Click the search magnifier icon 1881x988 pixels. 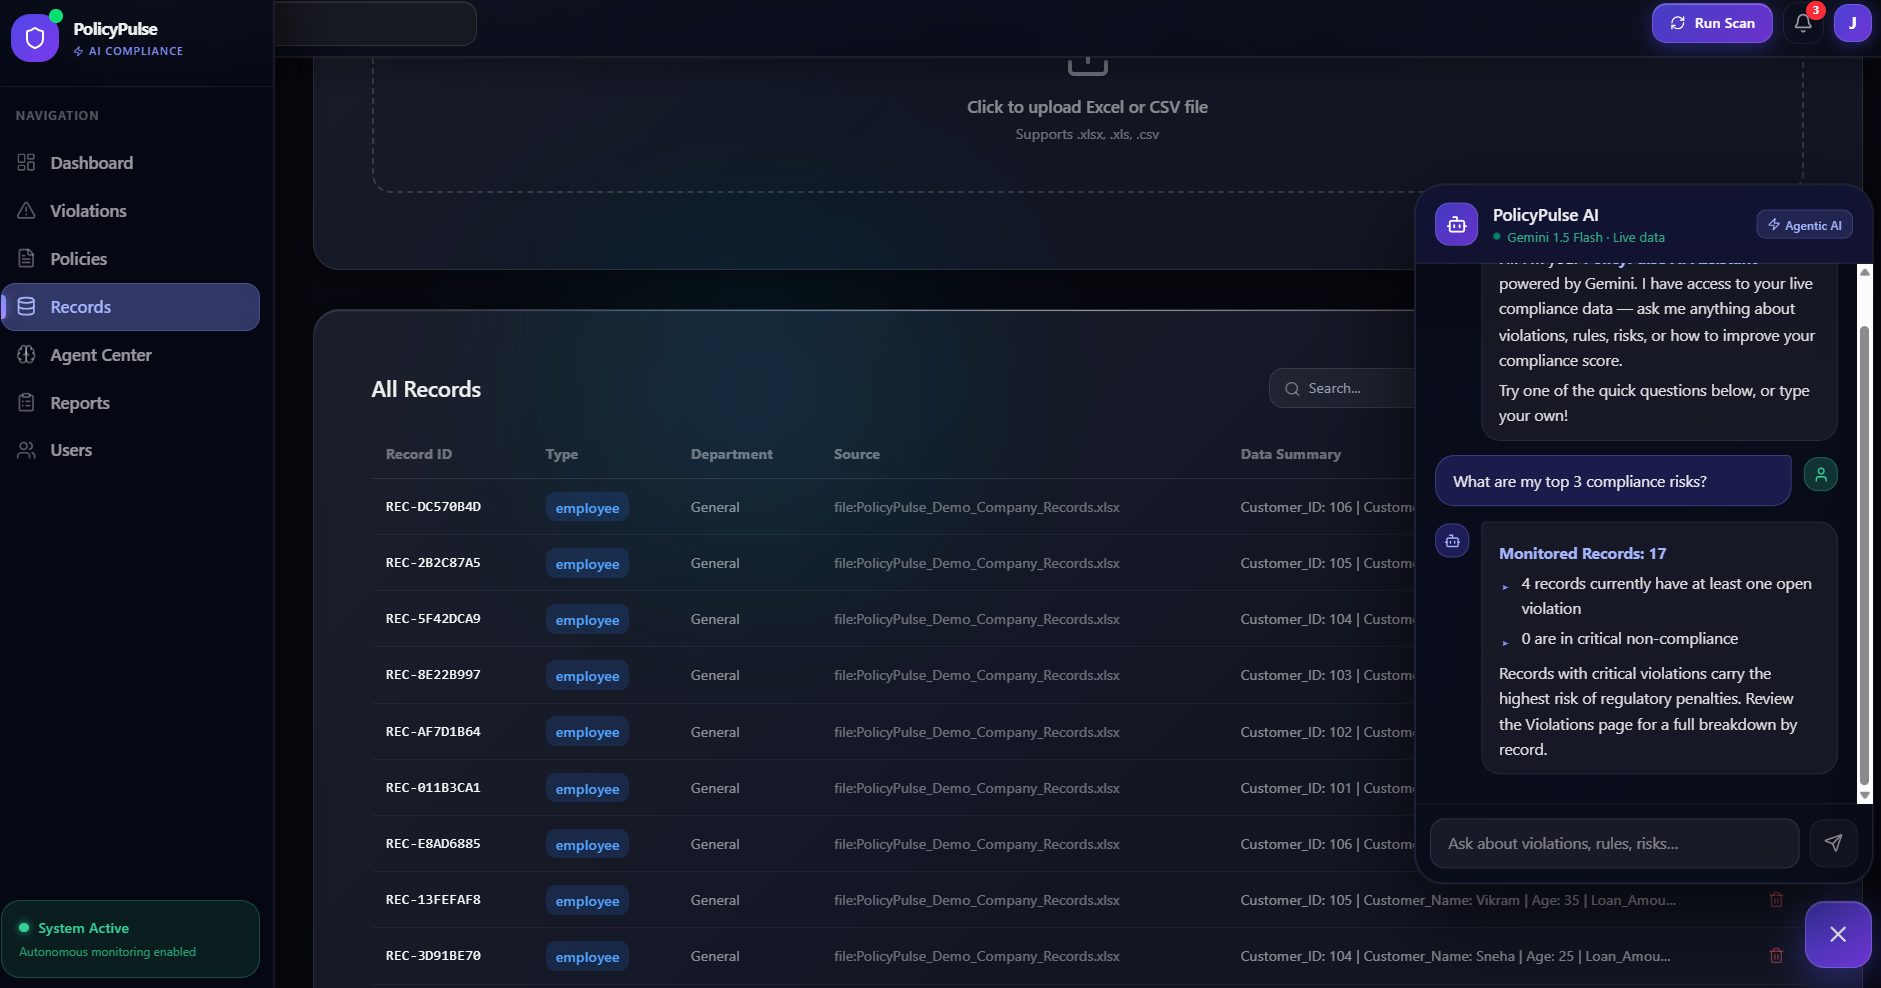(1292, 389)
